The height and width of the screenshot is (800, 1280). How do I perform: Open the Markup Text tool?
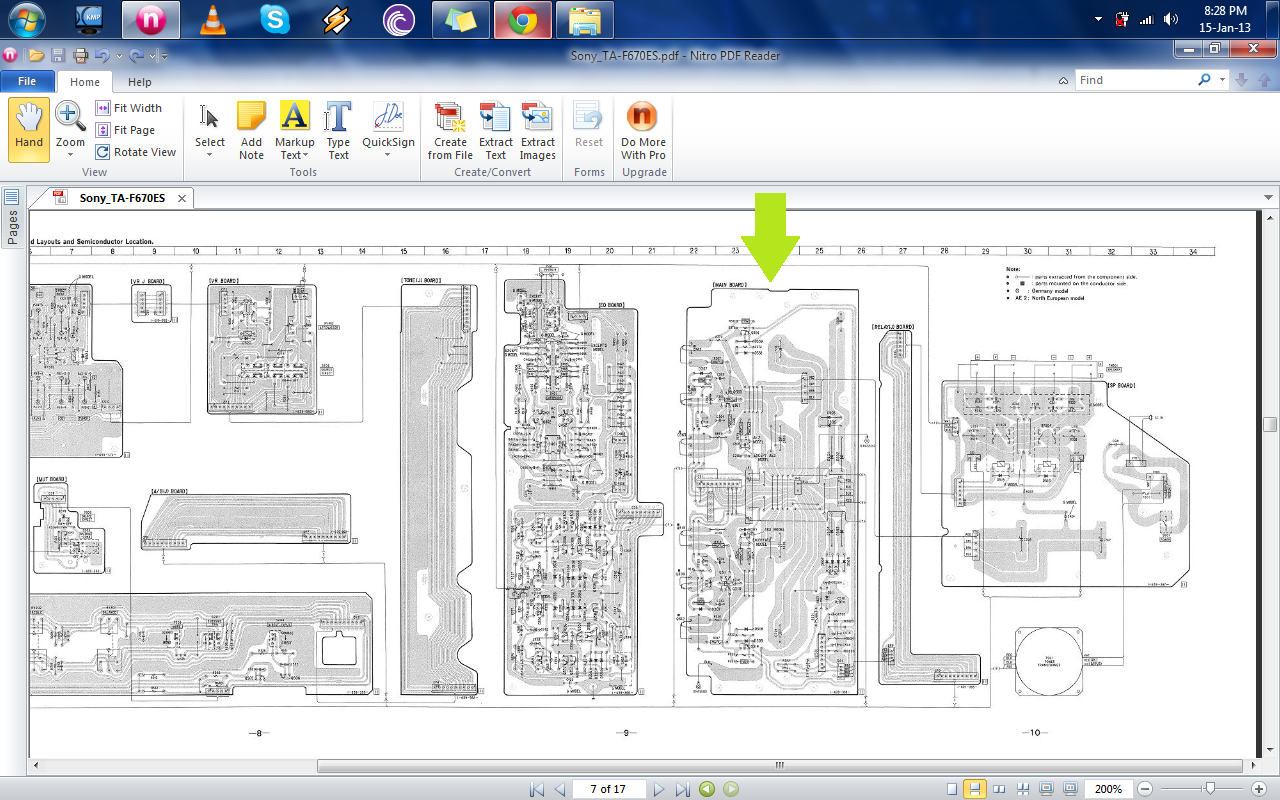point(294,130)
